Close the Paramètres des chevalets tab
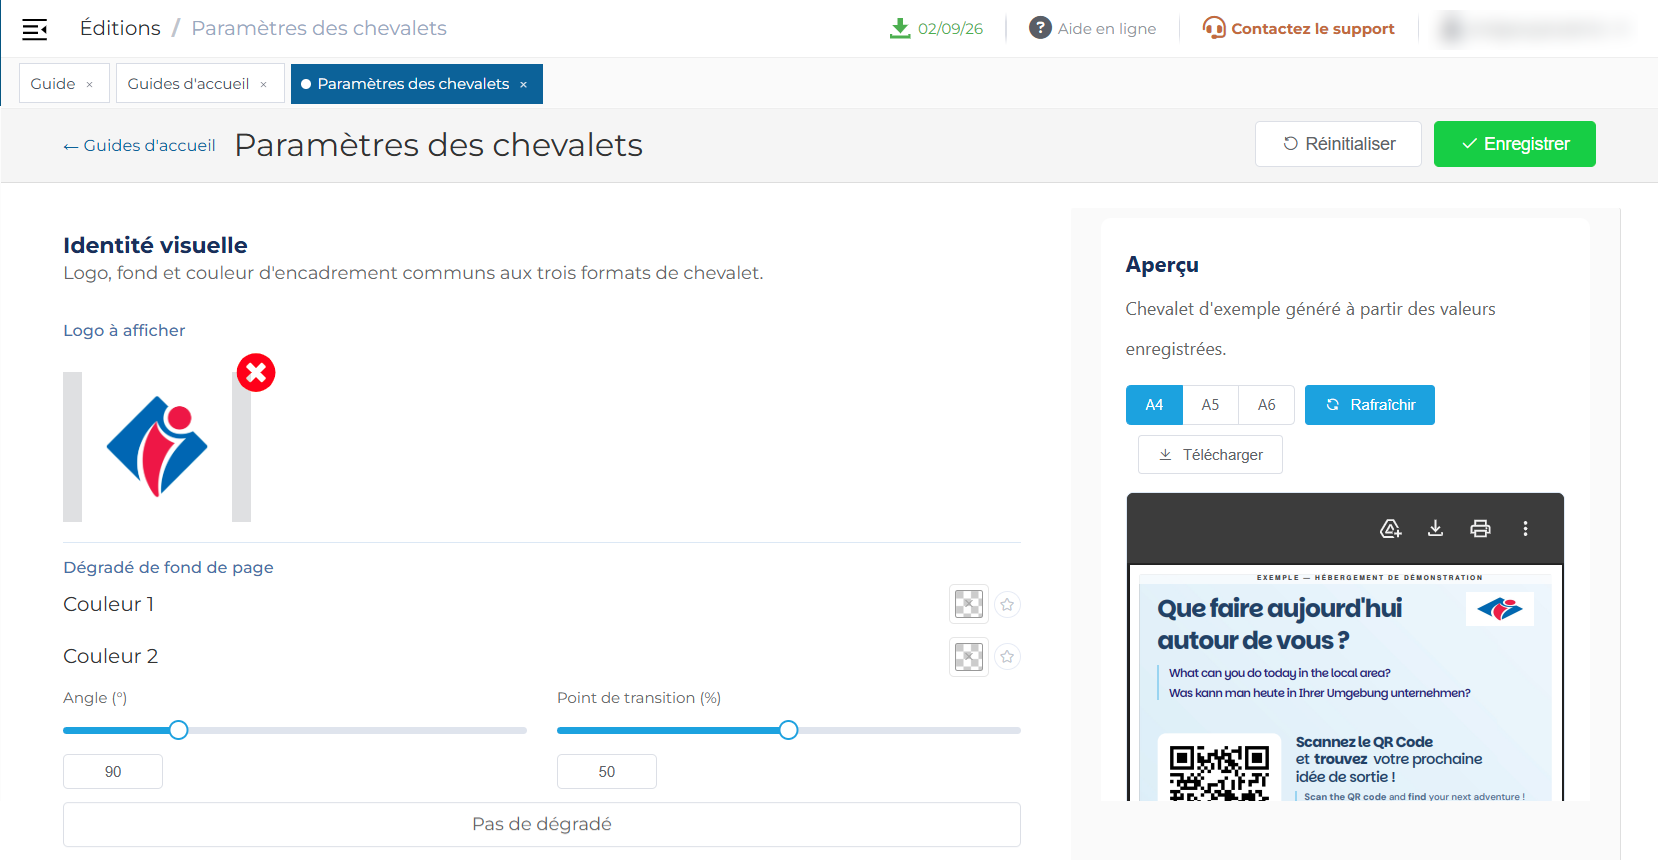 point(523,85)
